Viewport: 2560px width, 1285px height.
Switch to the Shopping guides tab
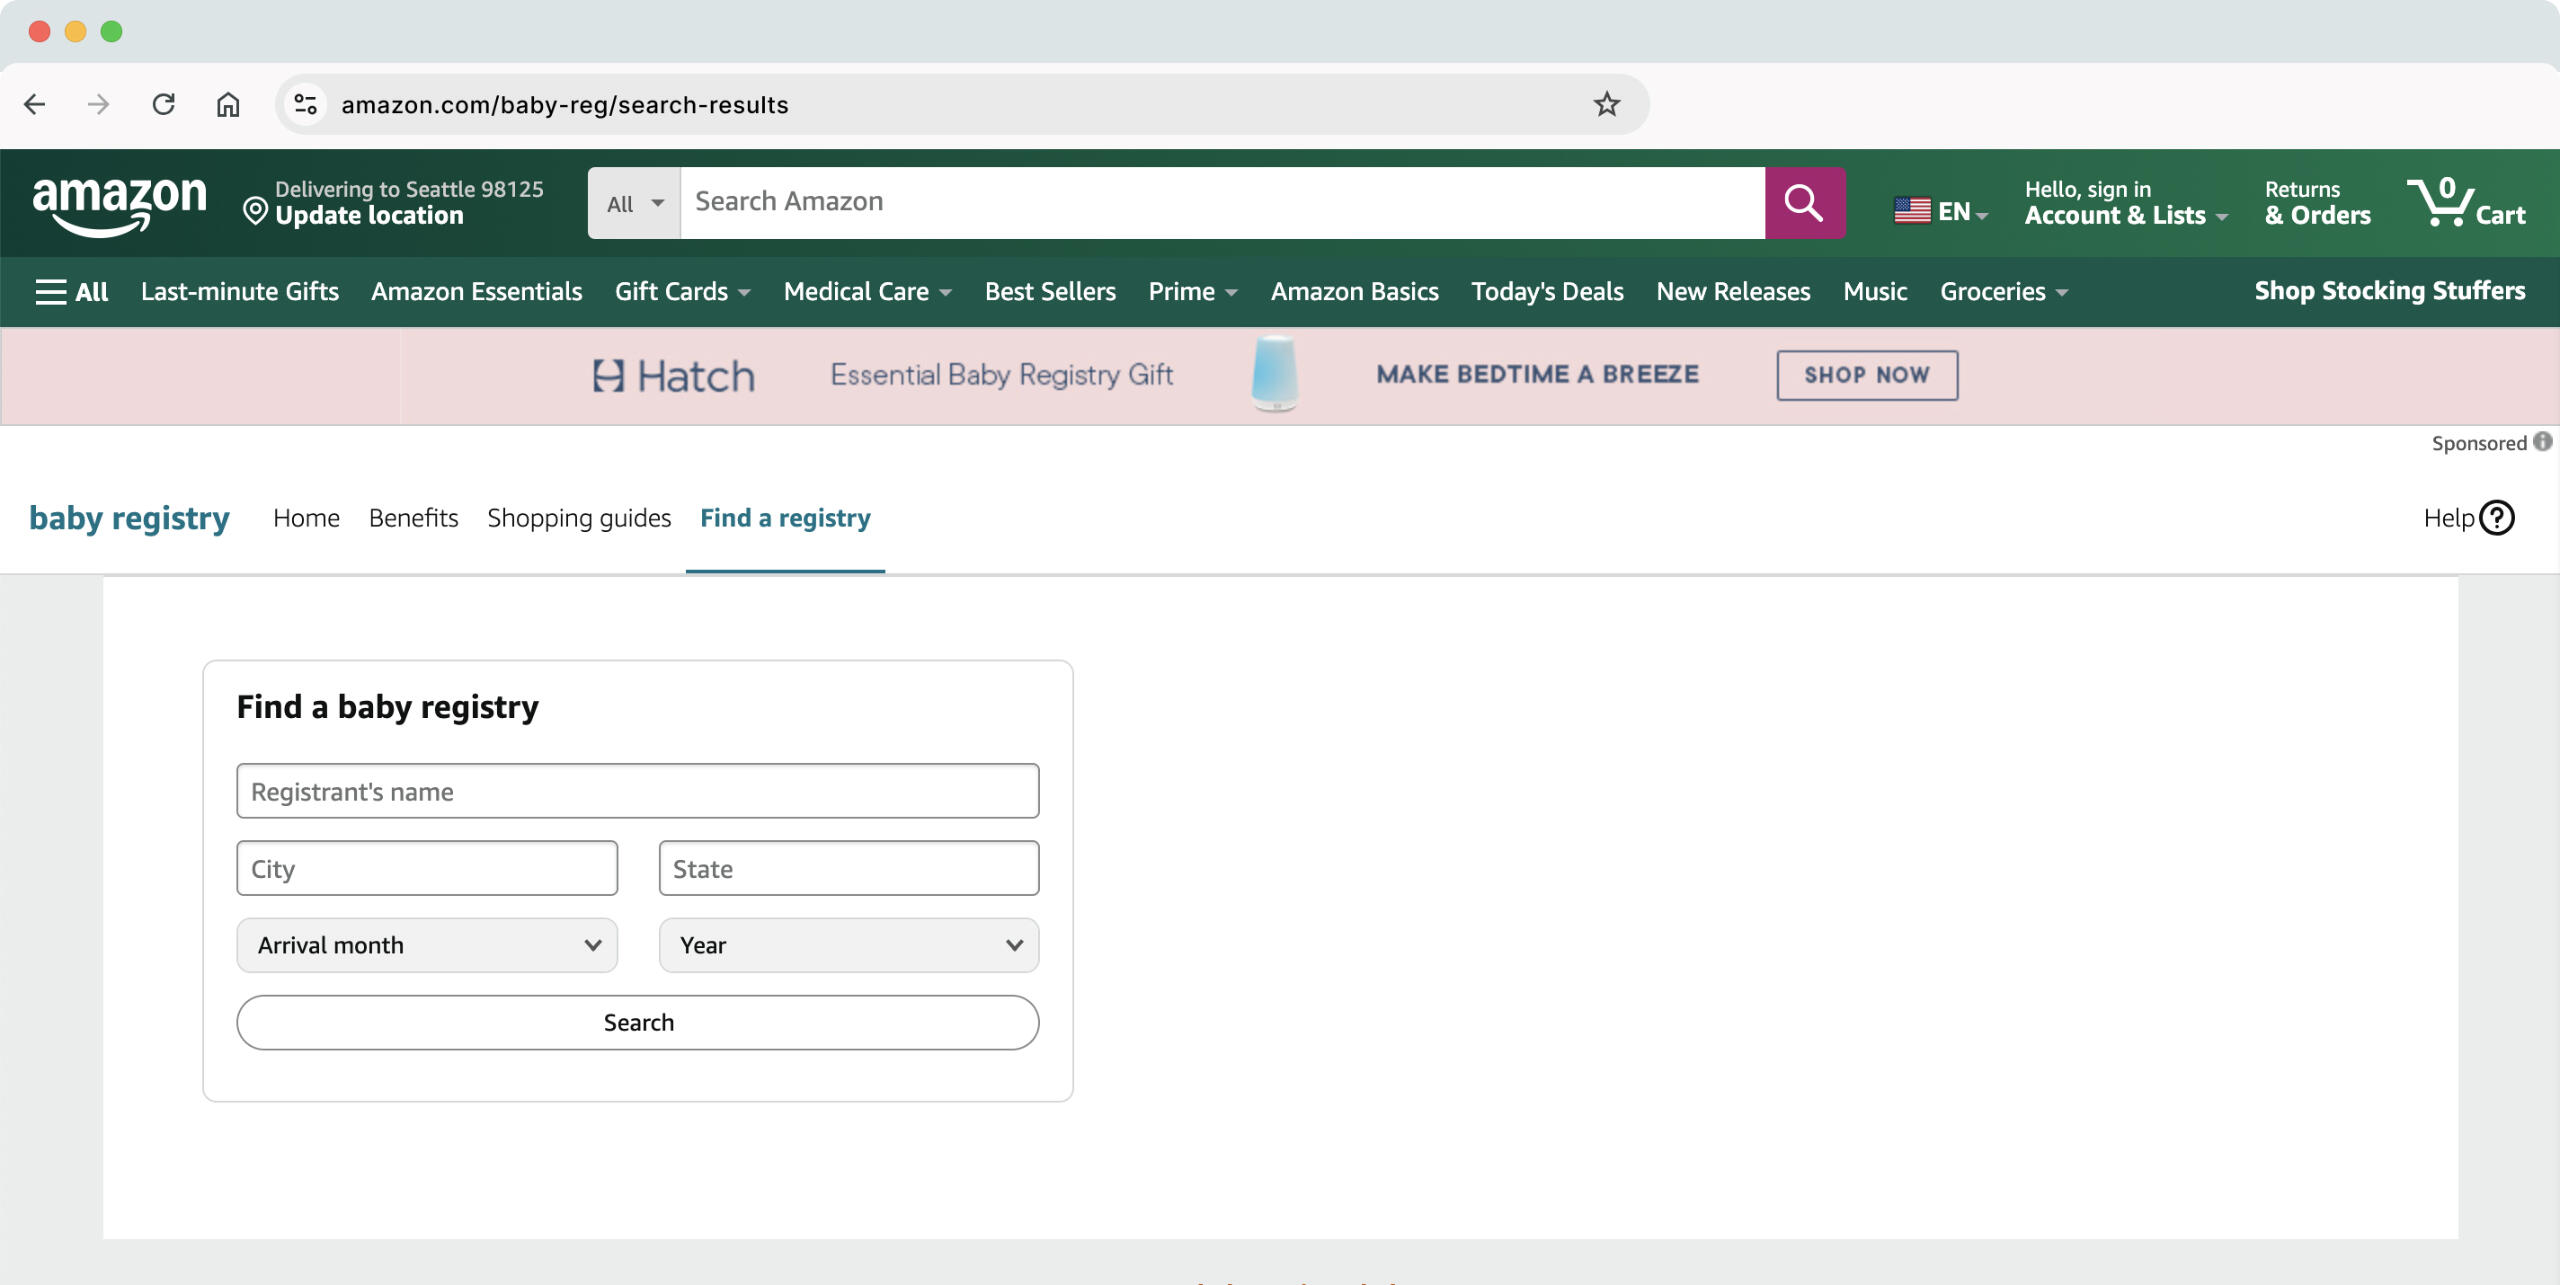coord(579,518)
